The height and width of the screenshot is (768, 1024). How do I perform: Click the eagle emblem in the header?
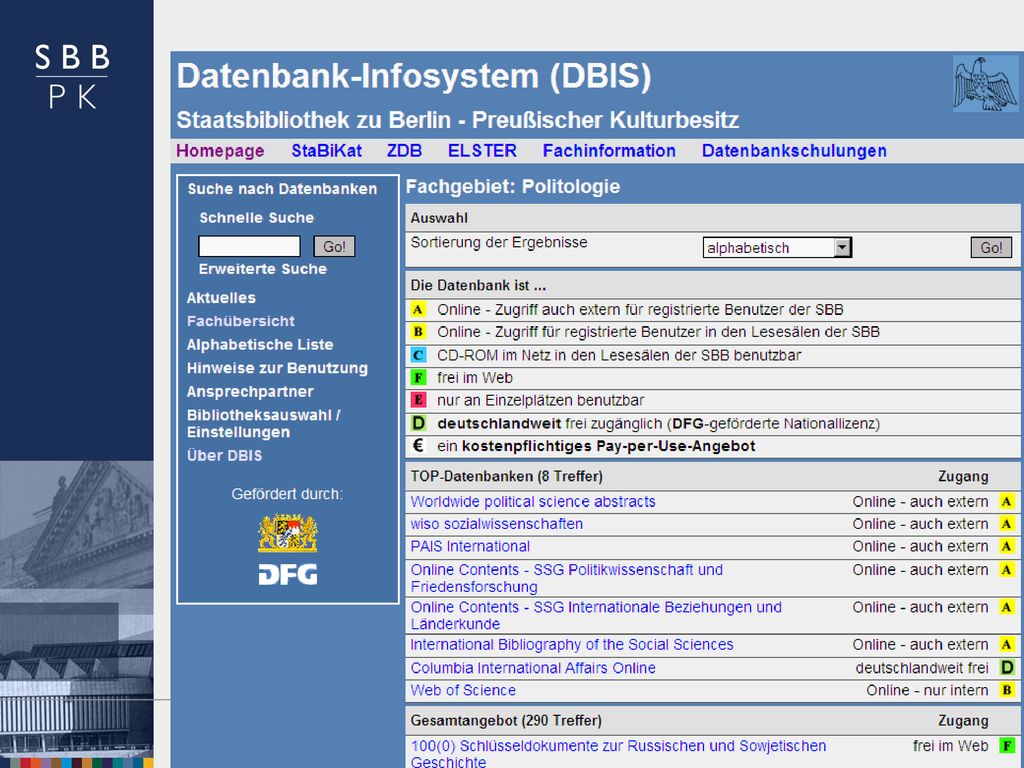click(x=985, y=84)
